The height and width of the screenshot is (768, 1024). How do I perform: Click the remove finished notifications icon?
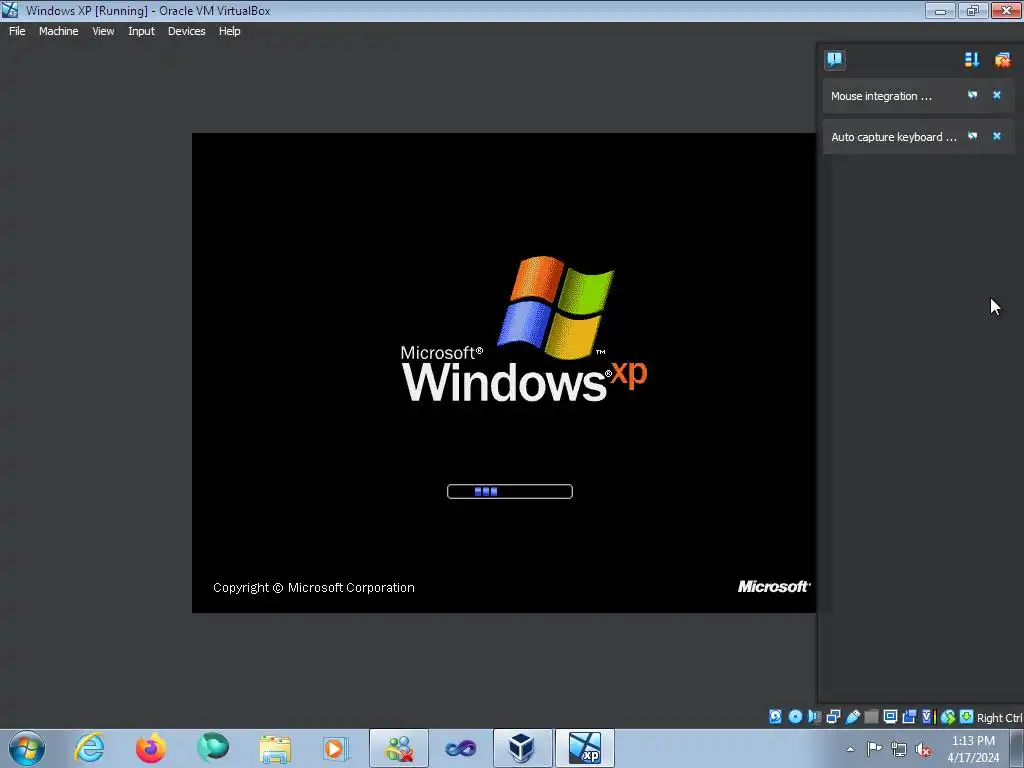(x=1002, y=60)
